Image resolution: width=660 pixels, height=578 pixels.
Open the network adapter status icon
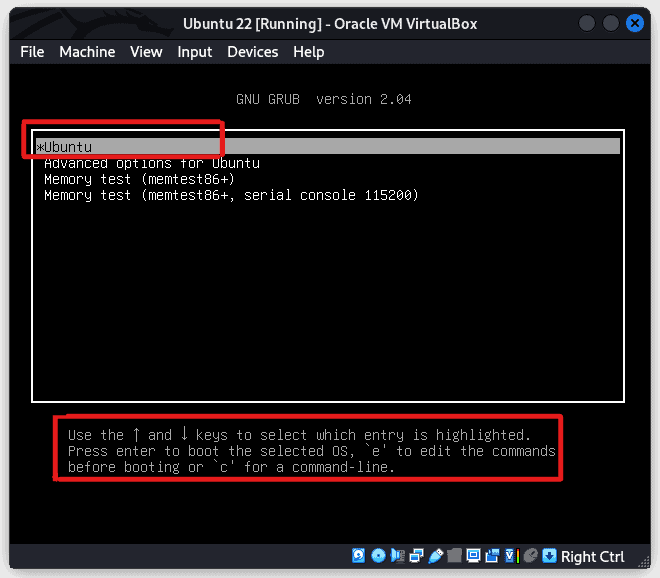click(416, 556)
